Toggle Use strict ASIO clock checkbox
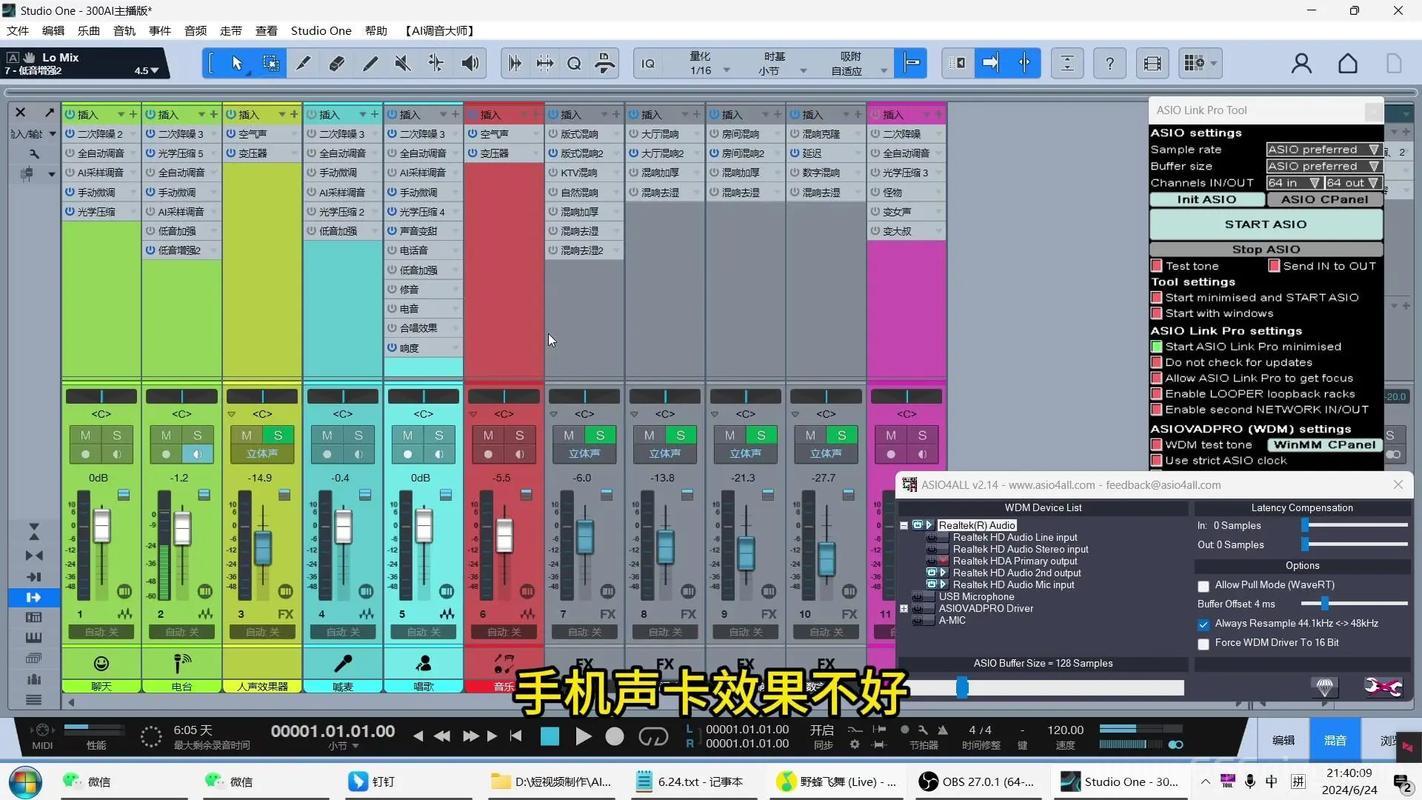This screenshot has width=1422, height=800. [x=1157, y=461]
